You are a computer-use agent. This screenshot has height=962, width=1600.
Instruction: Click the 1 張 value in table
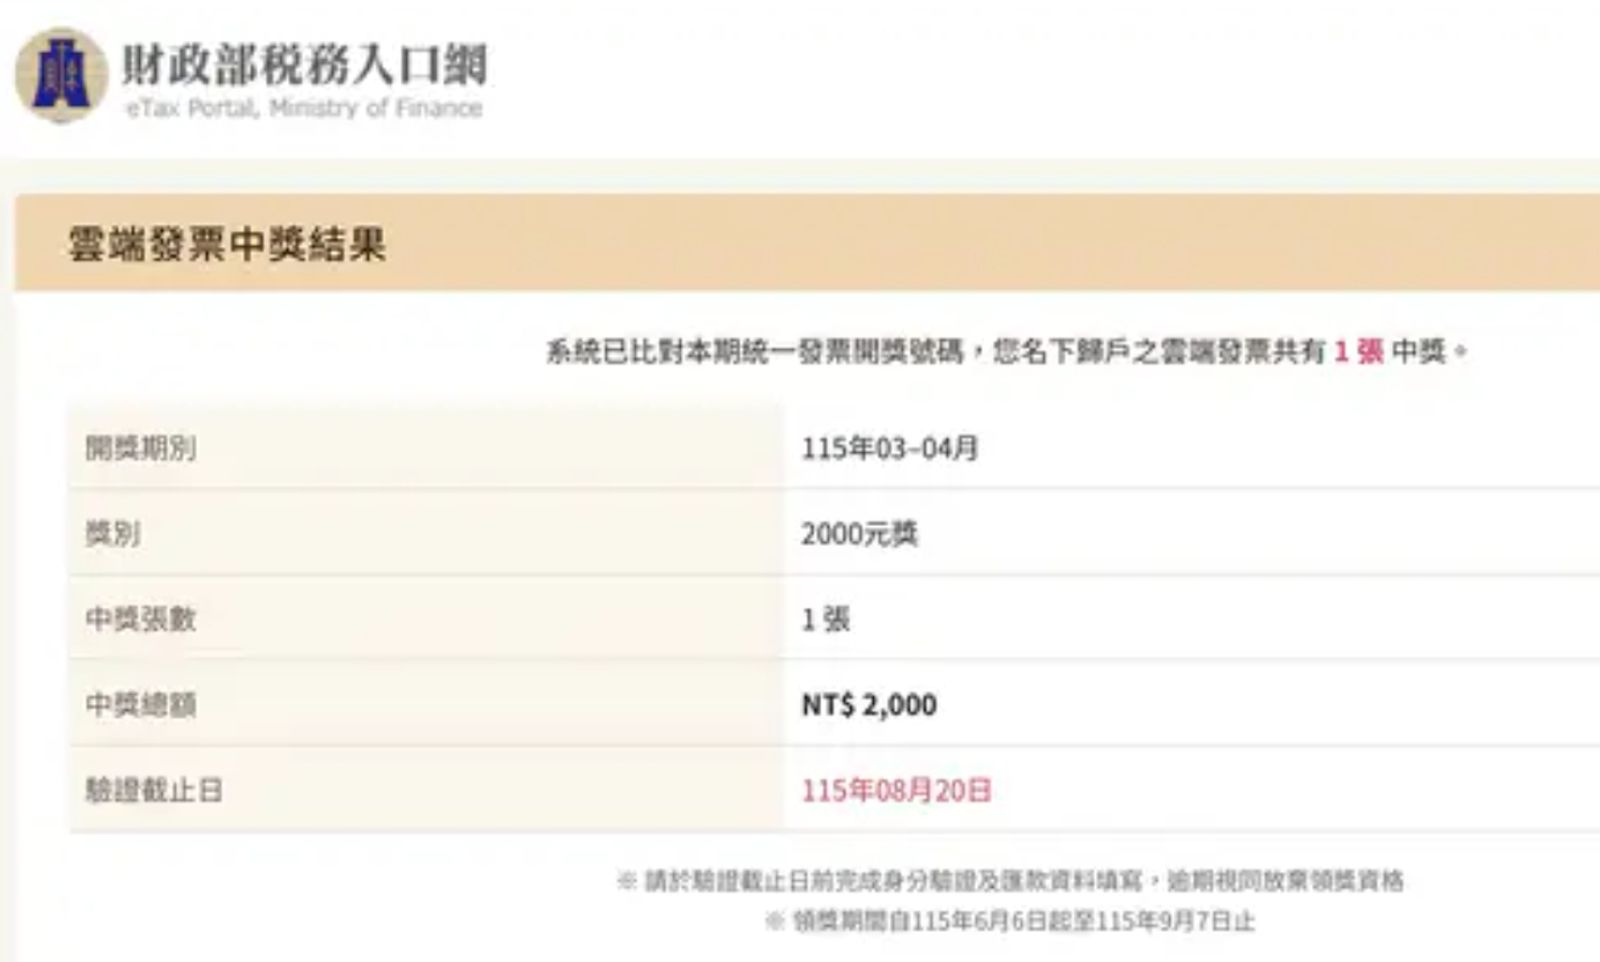(825, 619)
